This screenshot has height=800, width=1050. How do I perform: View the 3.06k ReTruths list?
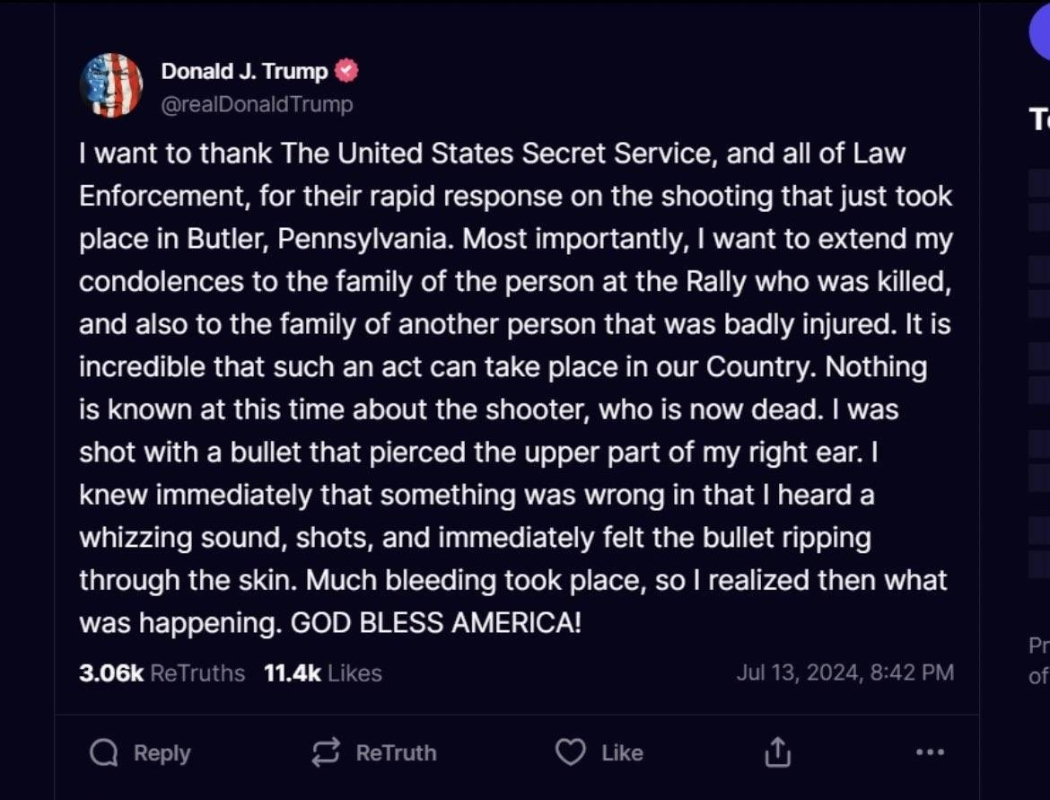click(x=162, y=673)
